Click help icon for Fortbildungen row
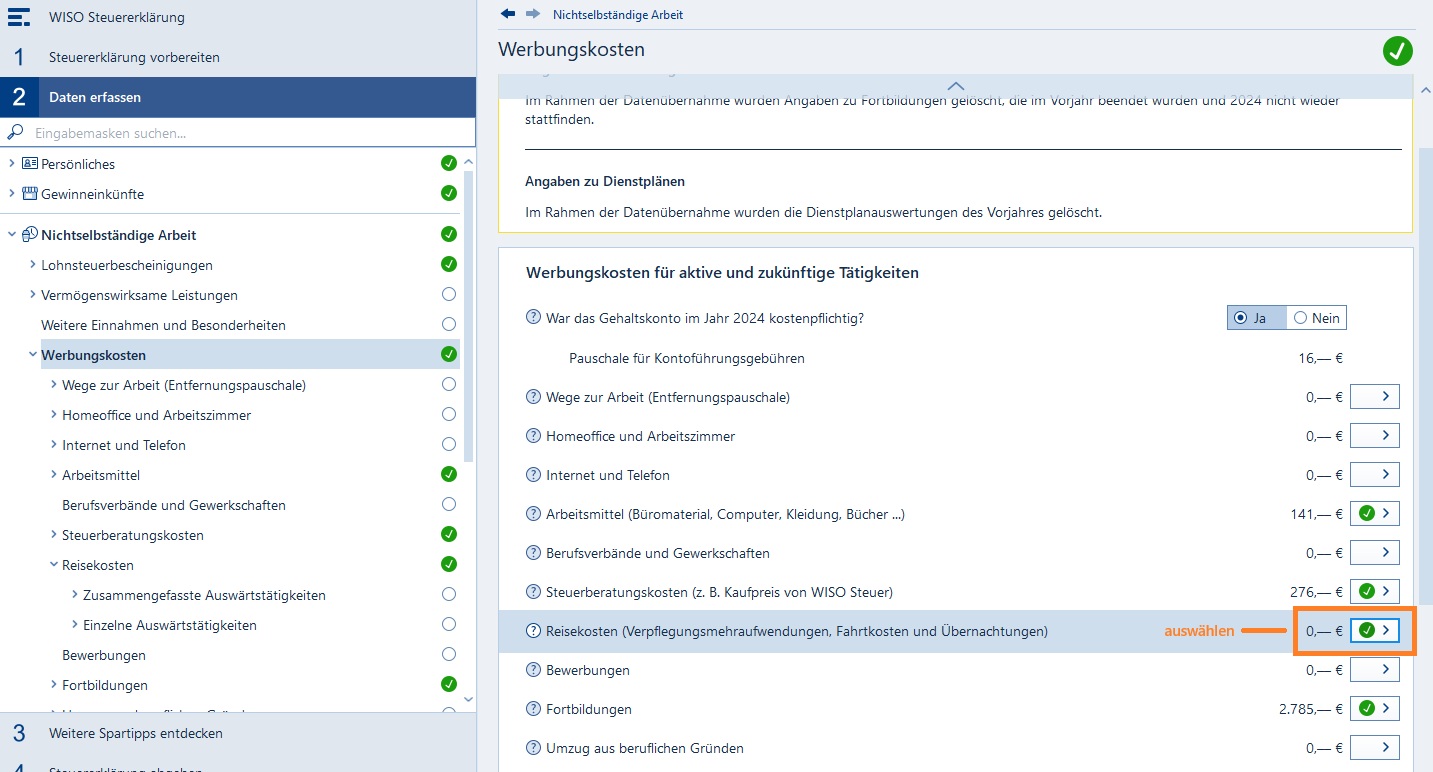This screenshot has width=1433, height=772. pos(533,709)
